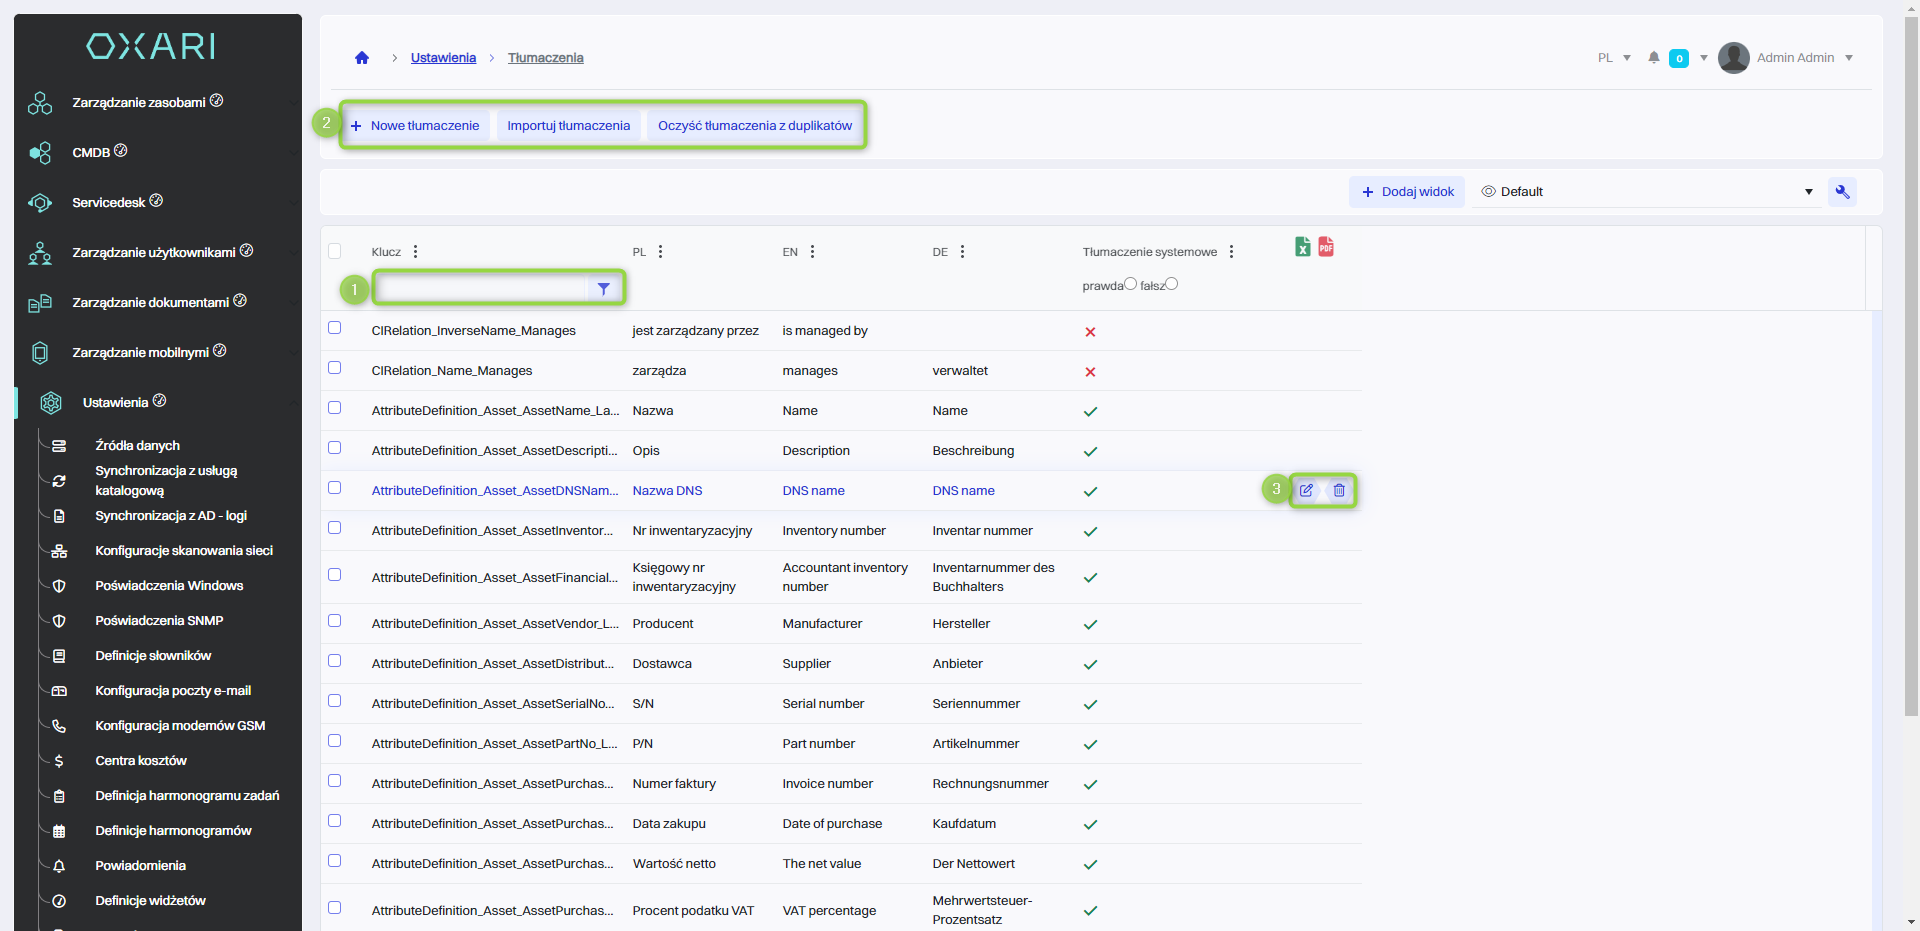
Task: Delete the AssetDNSName translation row
Action: [x=1339, y=490]
